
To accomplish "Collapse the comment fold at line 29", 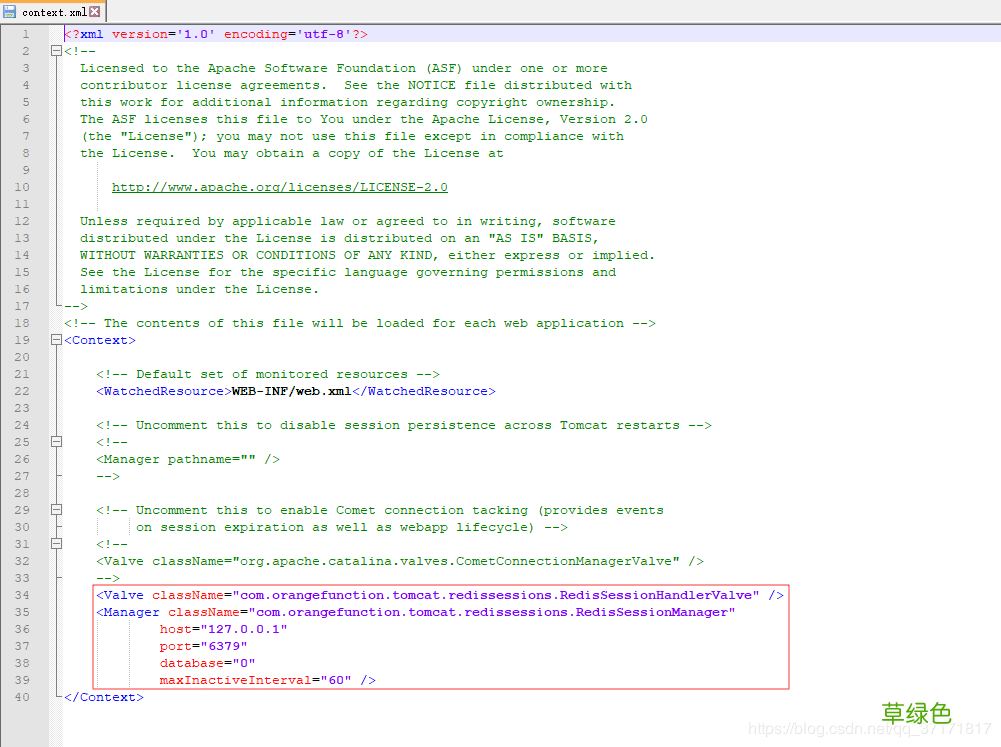I will coord(56,509).
